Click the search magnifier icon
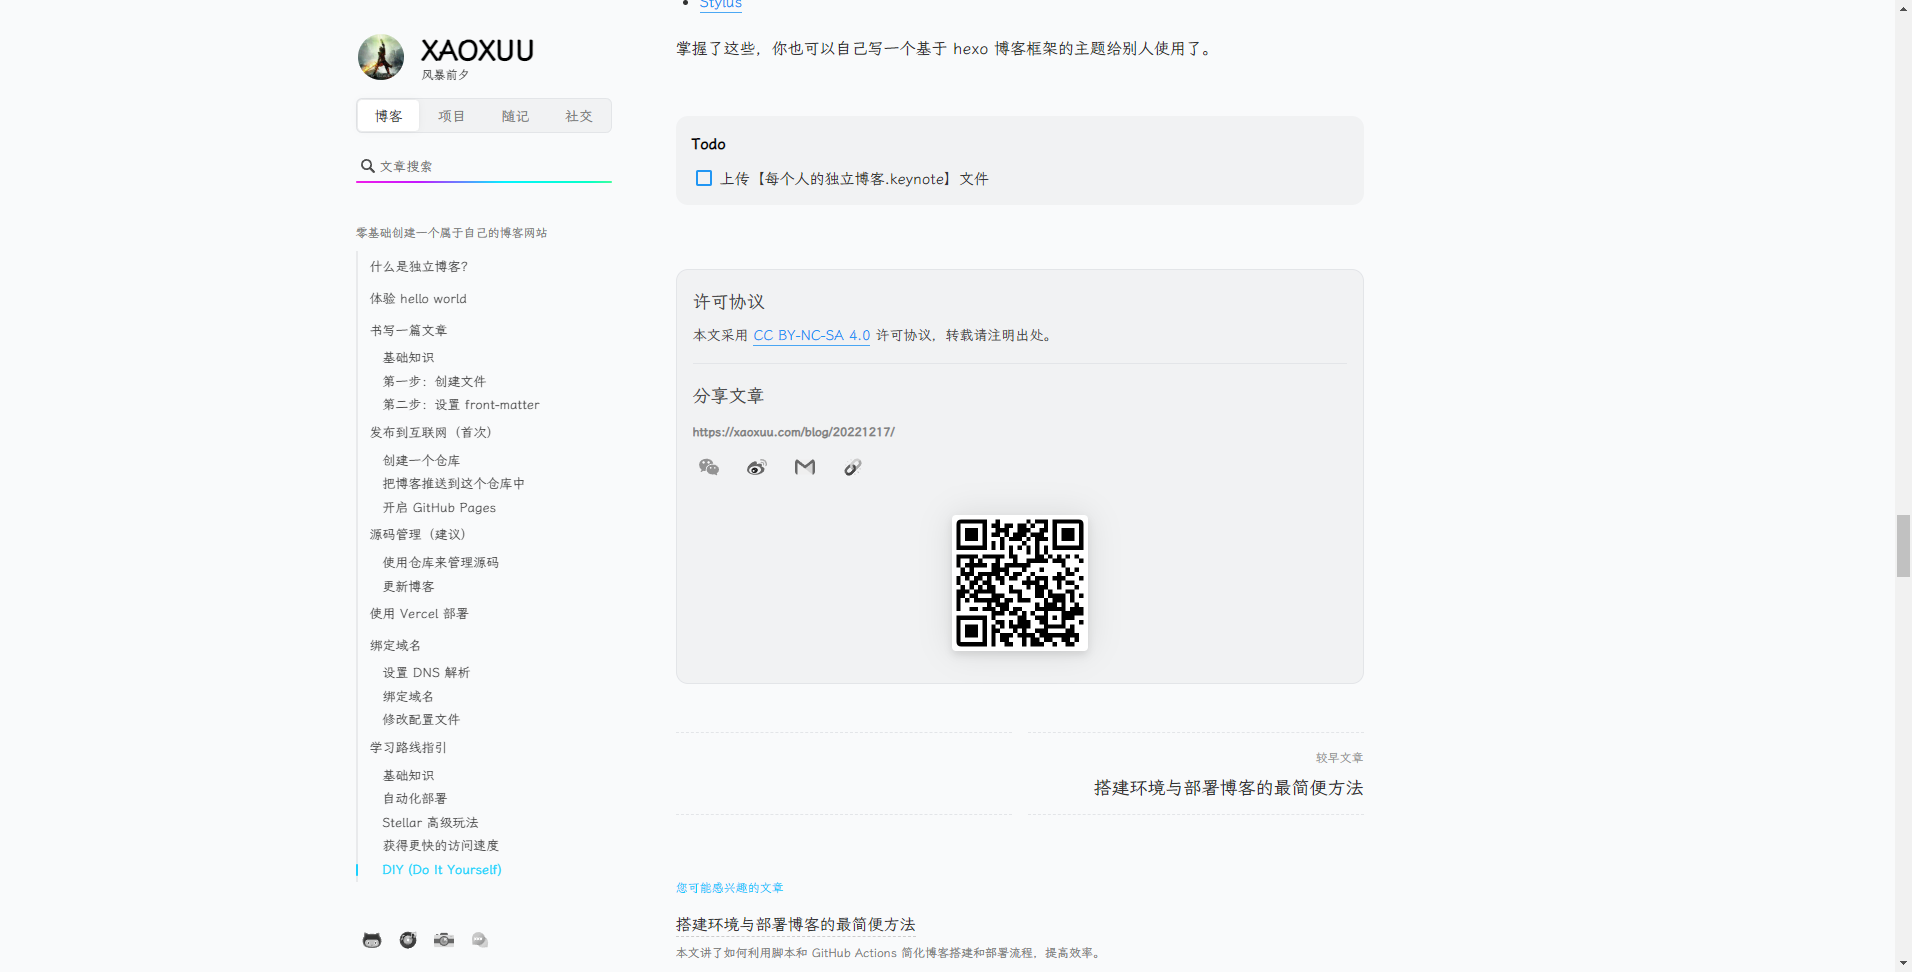The image size is (1912, 972). (367, 165)
